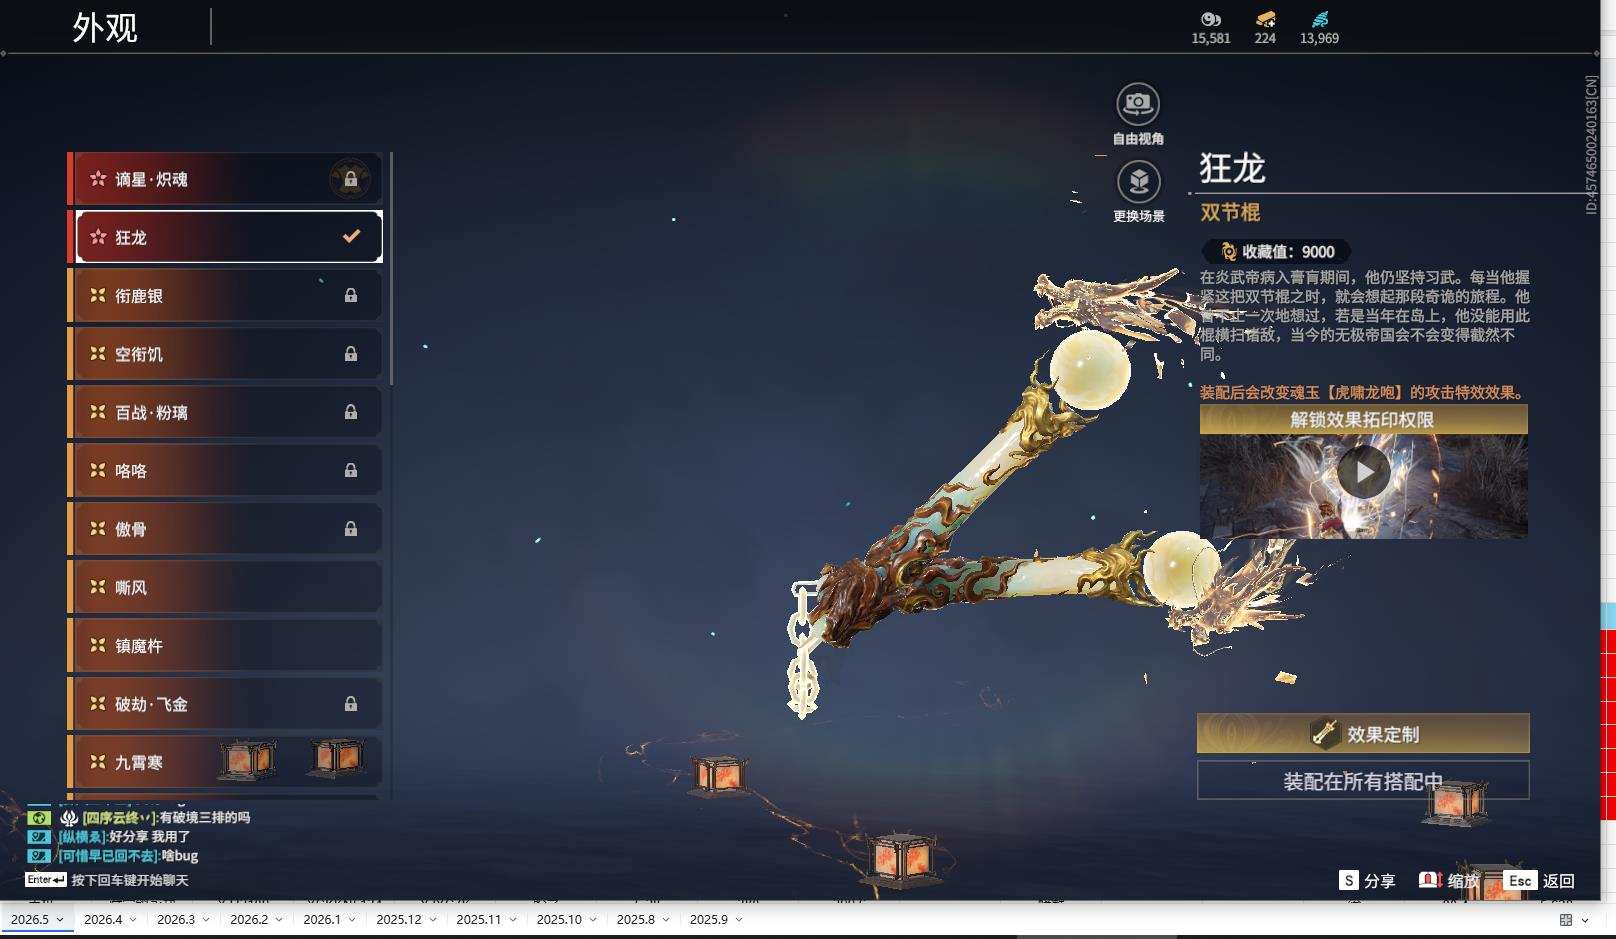
Task: Click the S 分享 share button
Action: (x=1367, y=880)
